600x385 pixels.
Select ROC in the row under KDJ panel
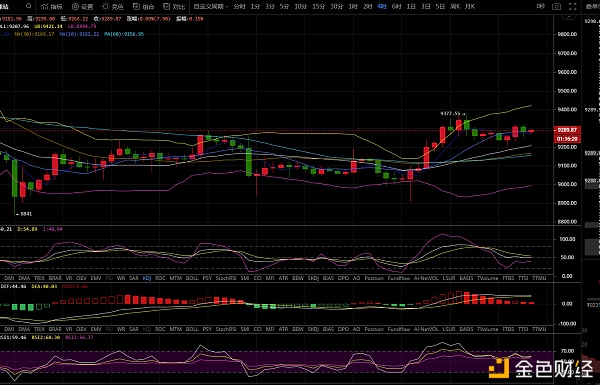coord(160,278)
